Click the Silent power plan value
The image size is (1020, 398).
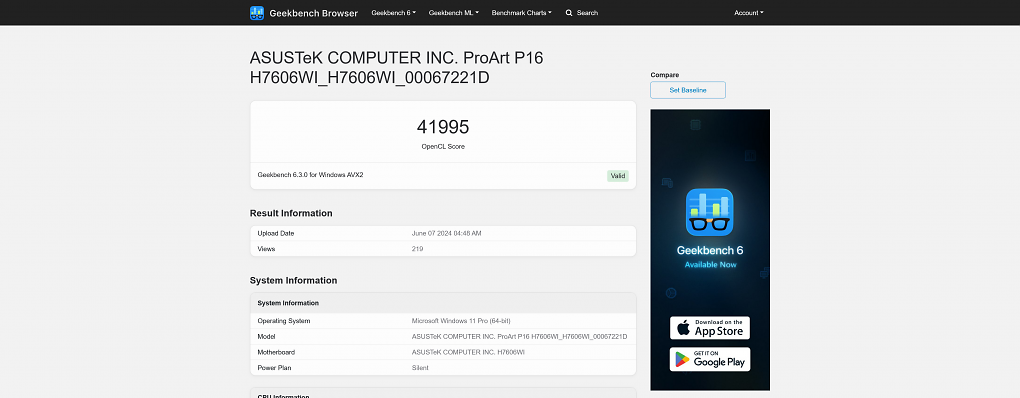click(x=420, y=367)
